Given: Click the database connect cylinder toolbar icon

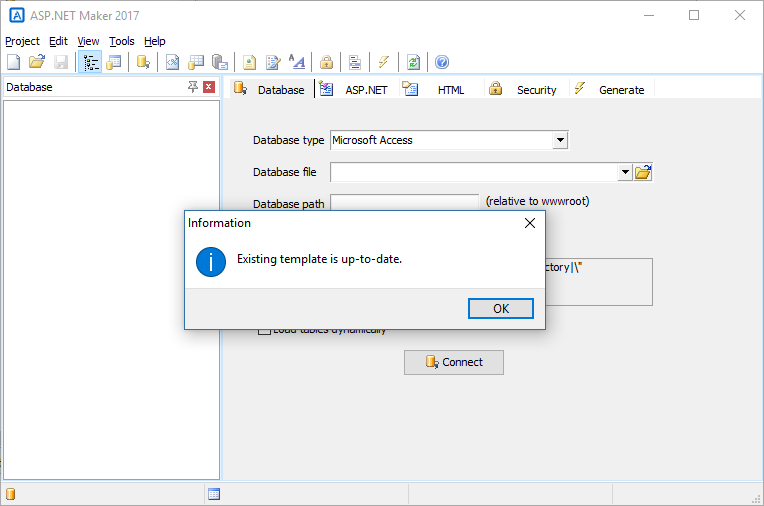Looking at the screenshot, I should [x=143, y=62].
